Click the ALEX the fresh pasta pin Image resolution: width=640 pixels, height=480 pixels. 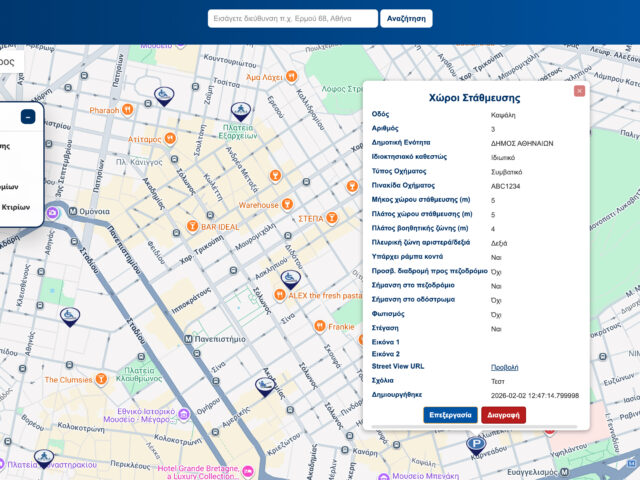pyautogui.click(x=280, y=295)
